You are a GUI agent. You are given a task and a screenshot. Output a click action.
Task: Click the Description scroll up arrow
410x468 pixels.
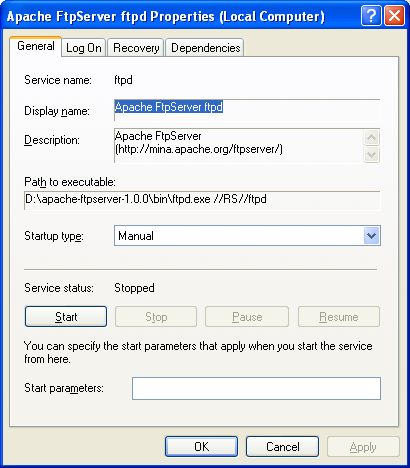(x=371, y=137)
